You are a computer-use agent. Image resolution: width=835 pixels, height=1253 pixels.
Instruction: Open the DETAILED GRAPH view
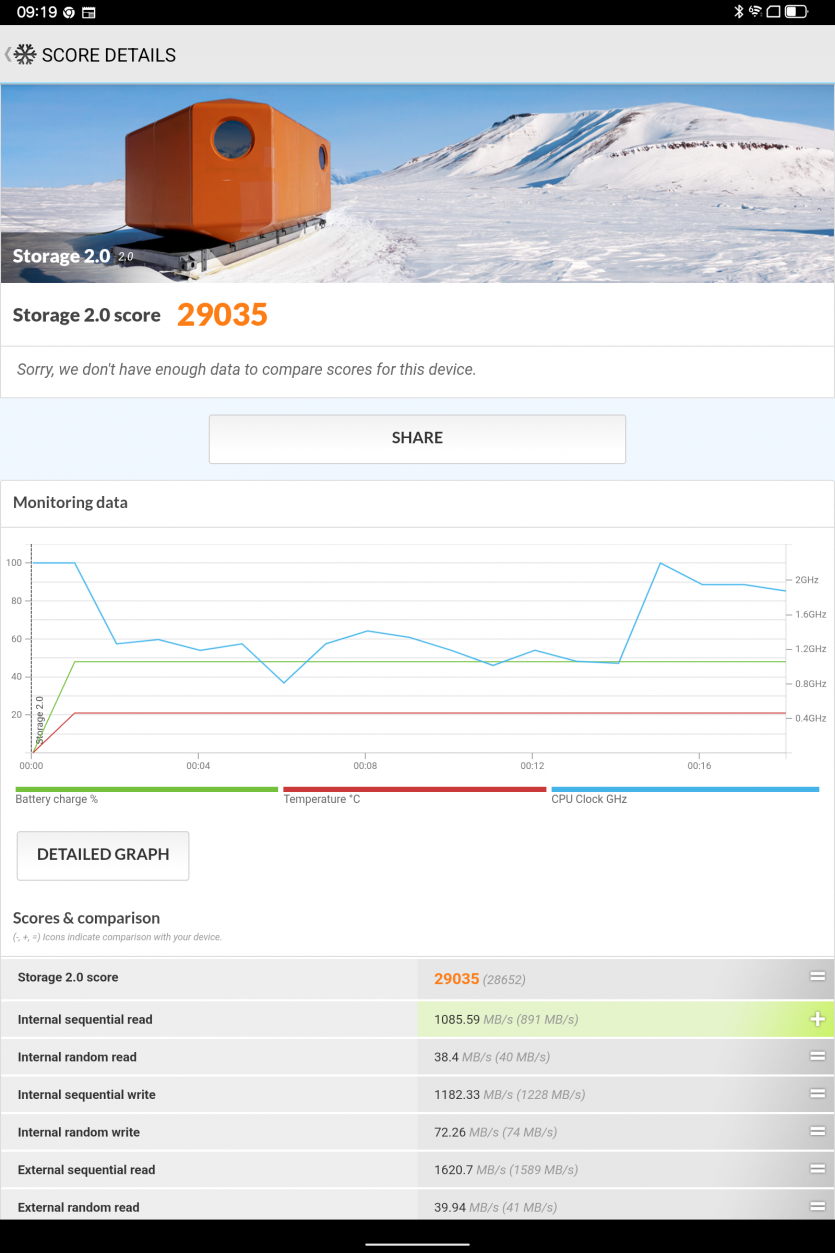click(x=103, y=855)
